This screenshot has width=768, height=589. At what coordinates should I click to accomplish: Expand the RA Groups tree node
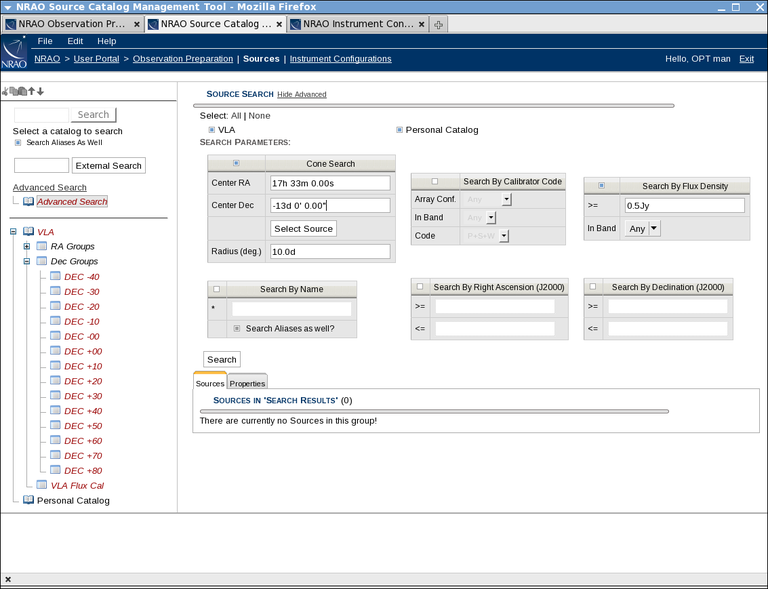point(27,246)
